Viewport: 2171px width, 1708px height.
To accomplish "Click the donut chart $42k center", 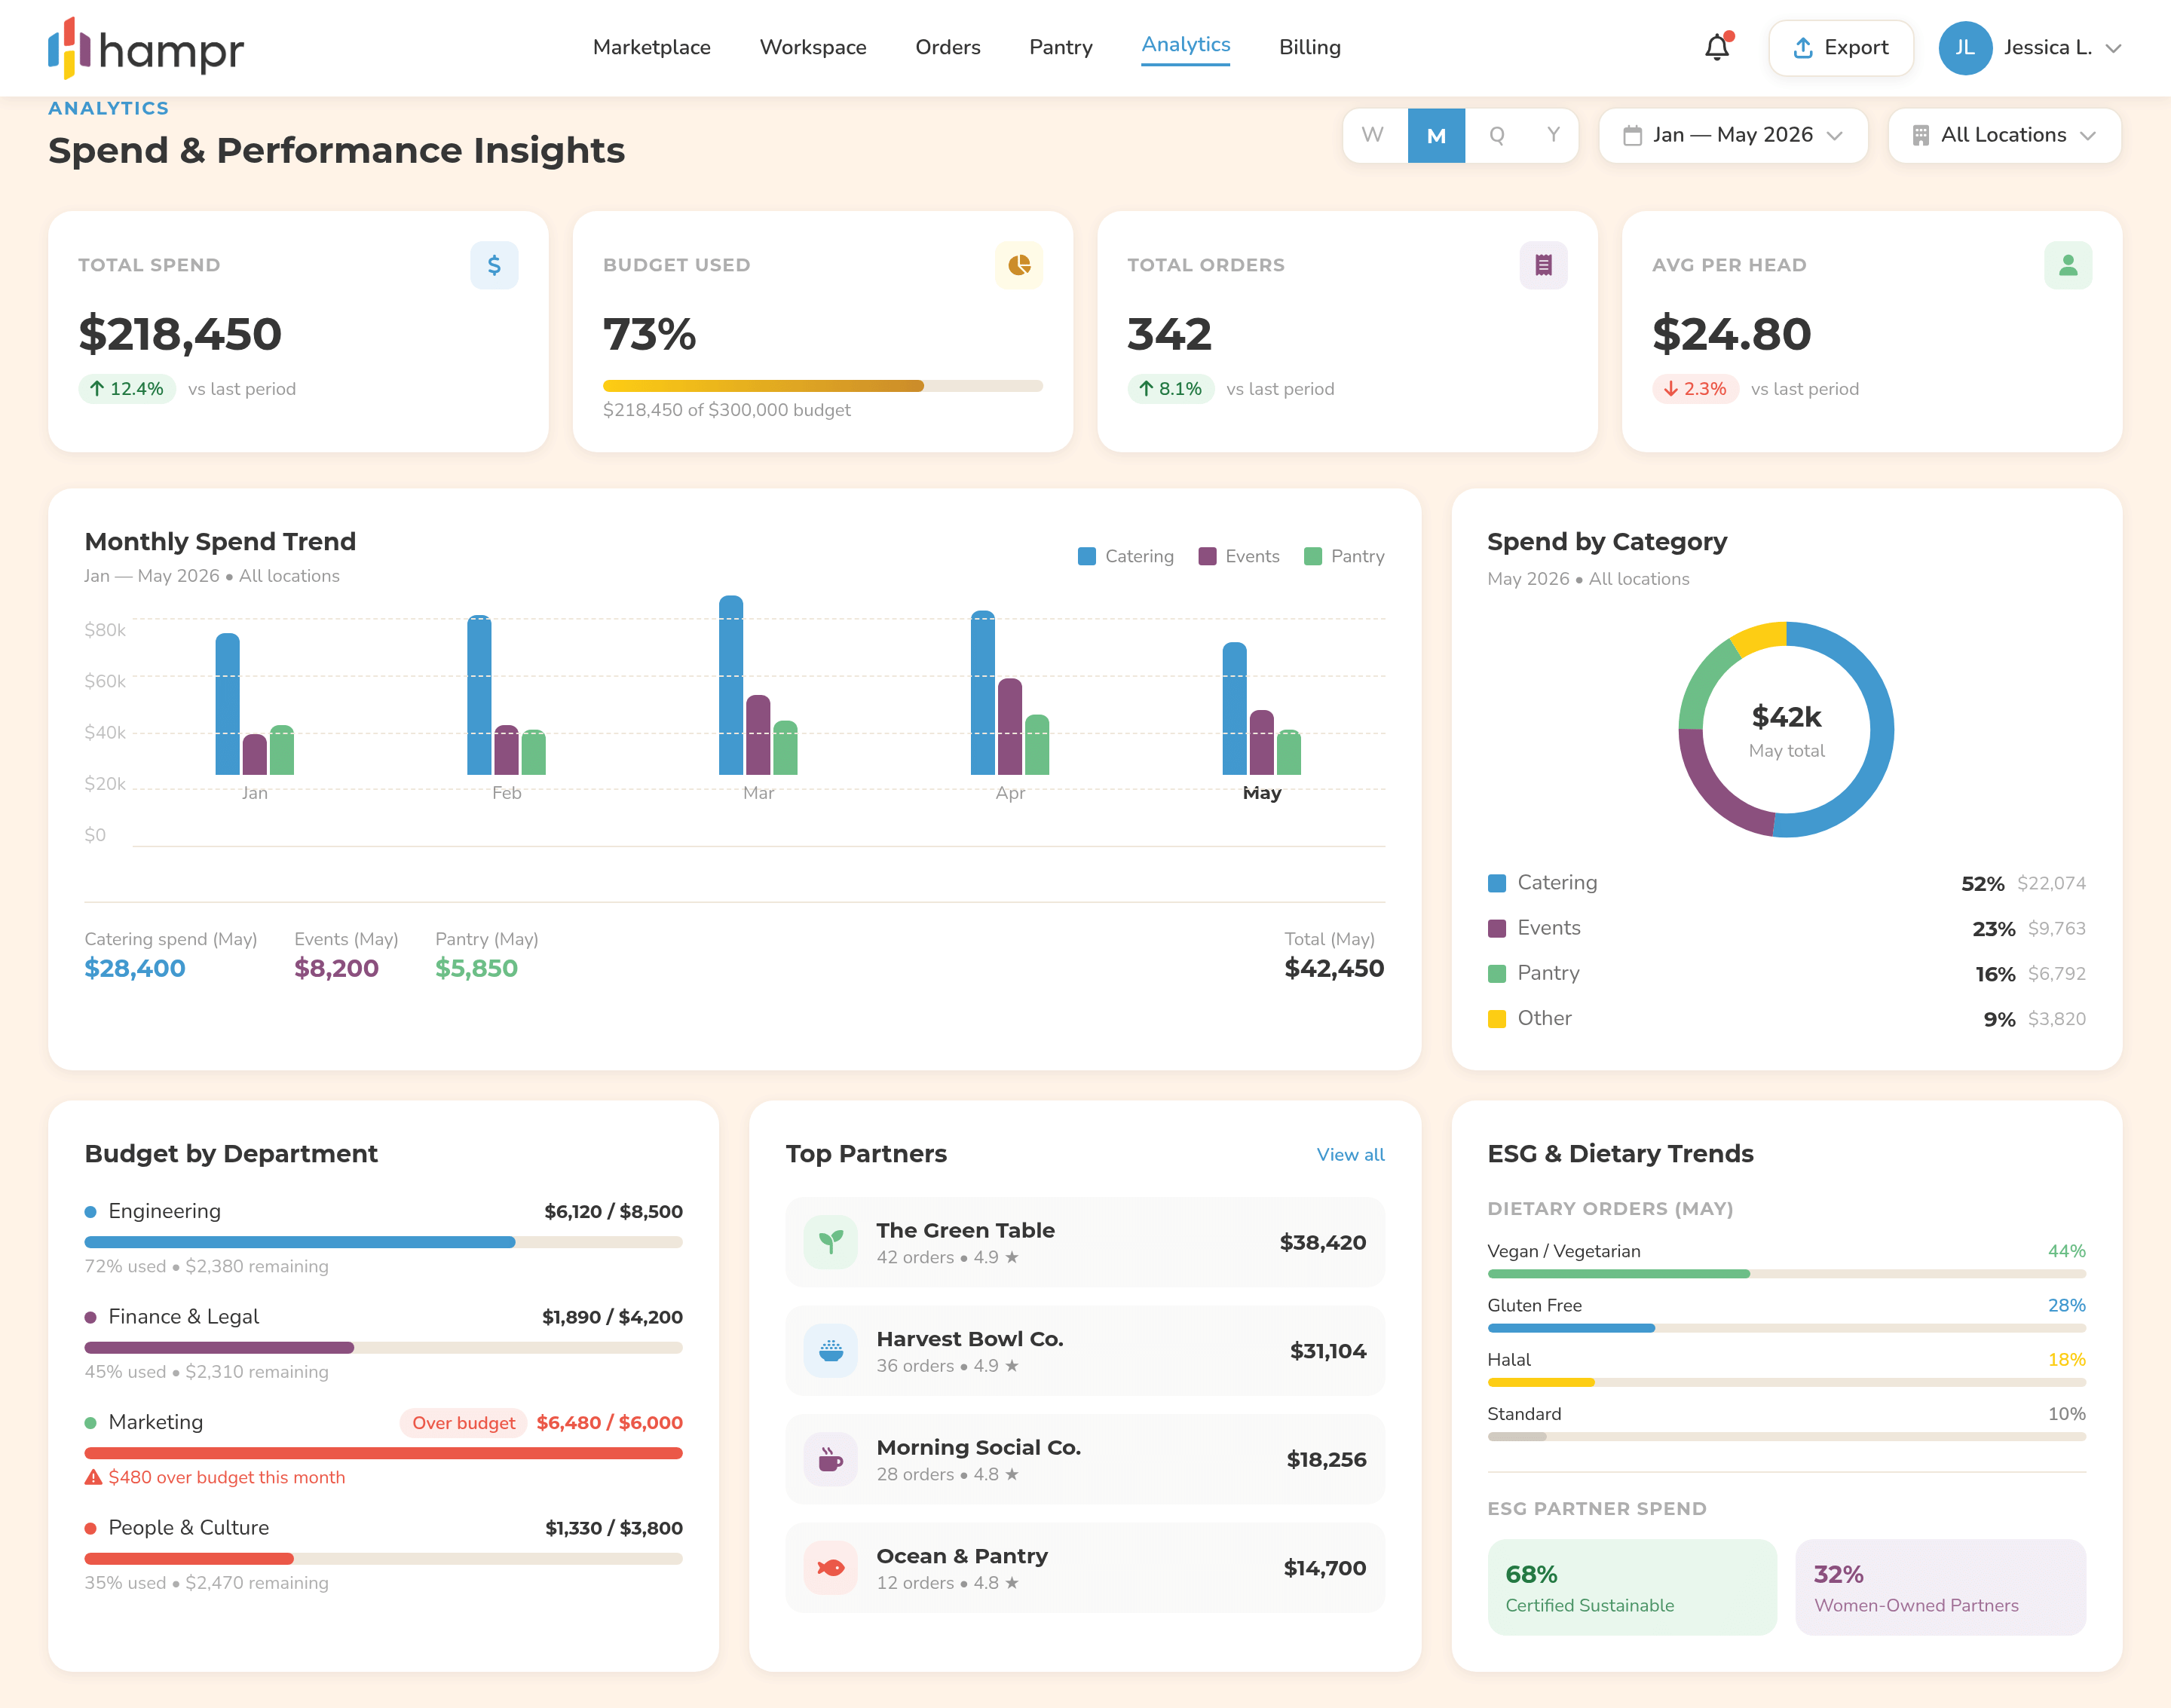I will [x=1786, y=730].
